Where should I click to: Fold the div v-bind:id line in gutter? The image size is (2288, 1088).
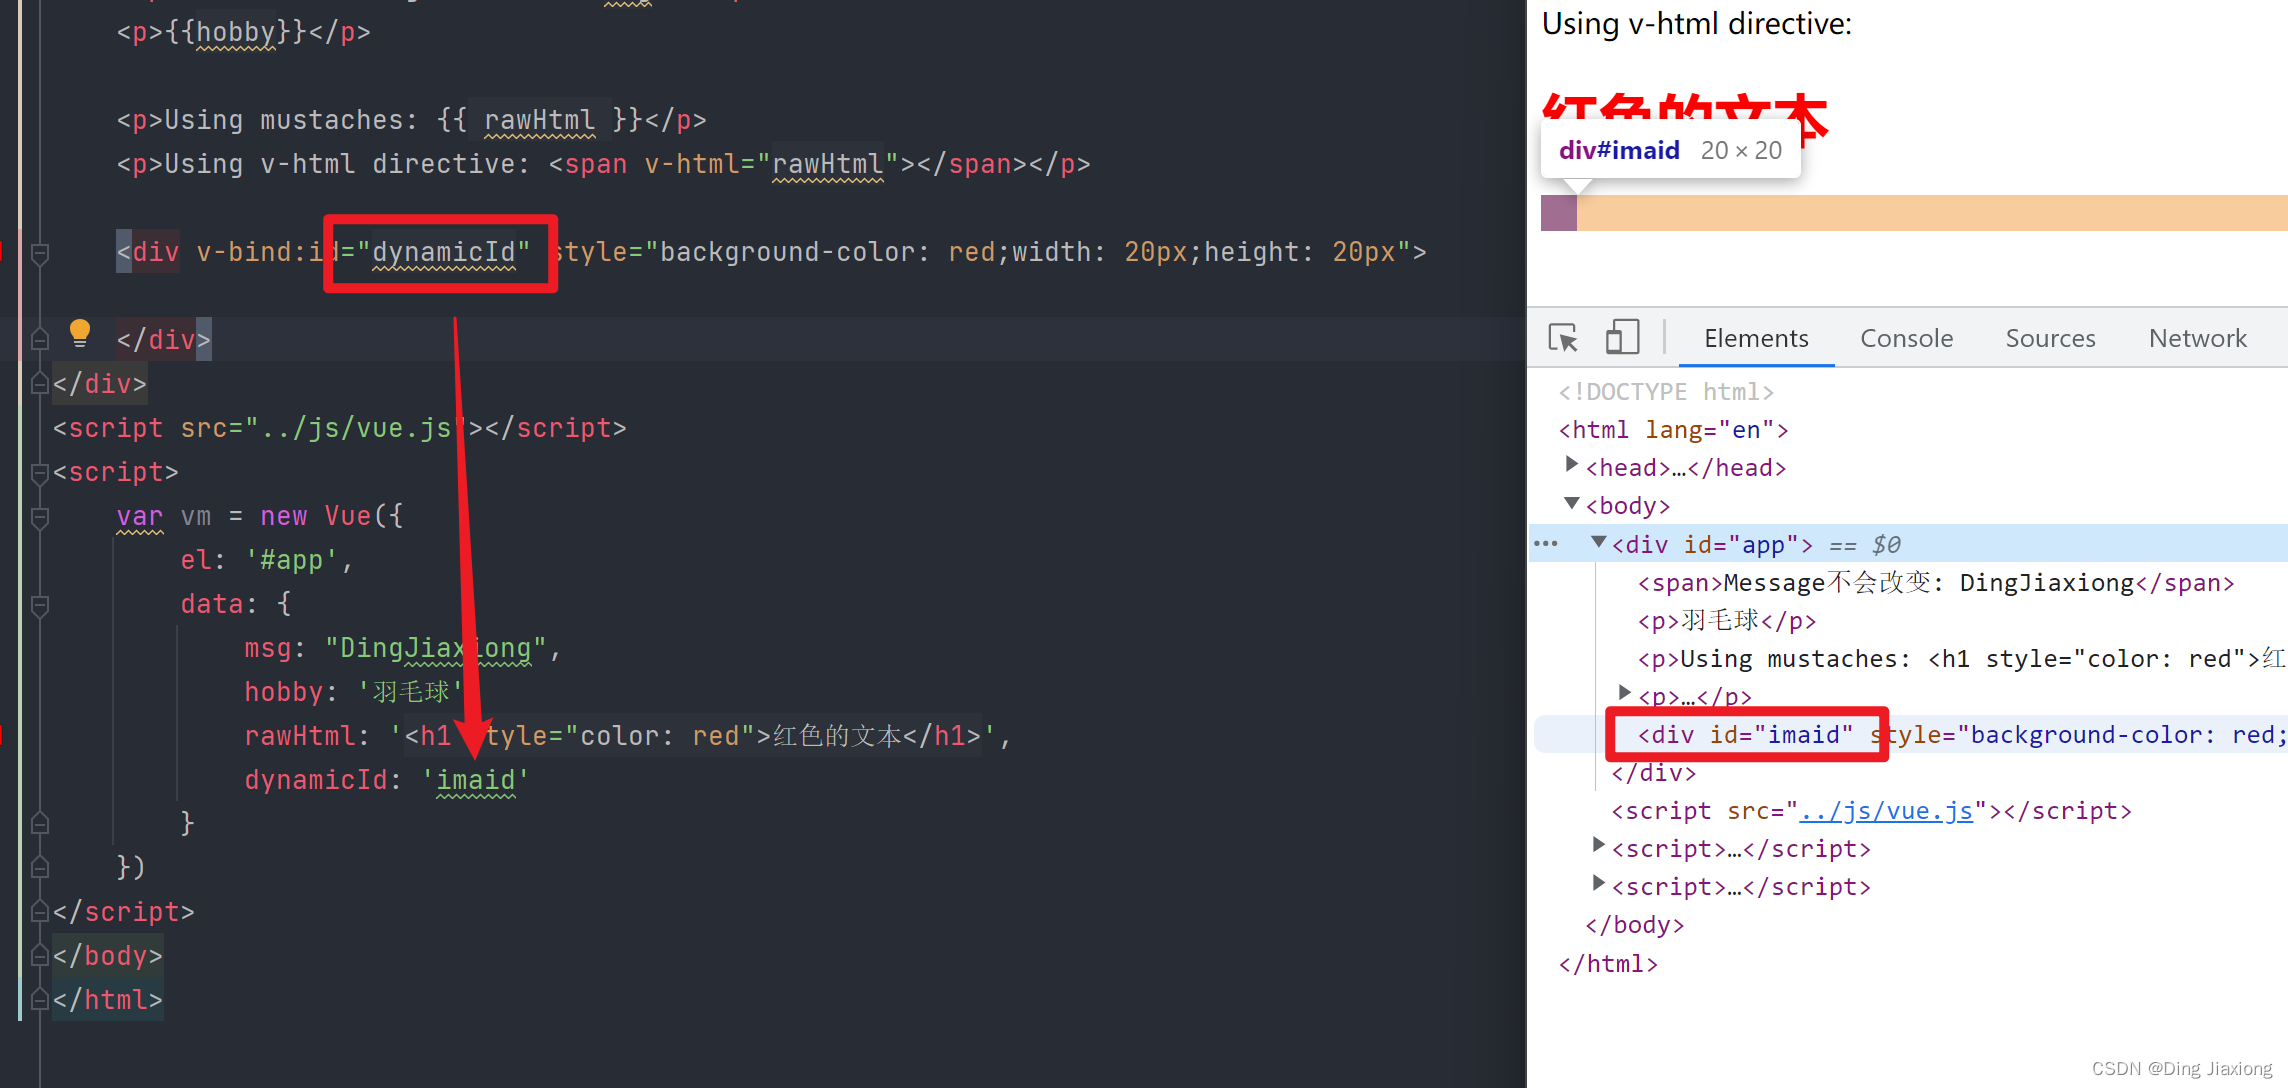coord(40,253)
